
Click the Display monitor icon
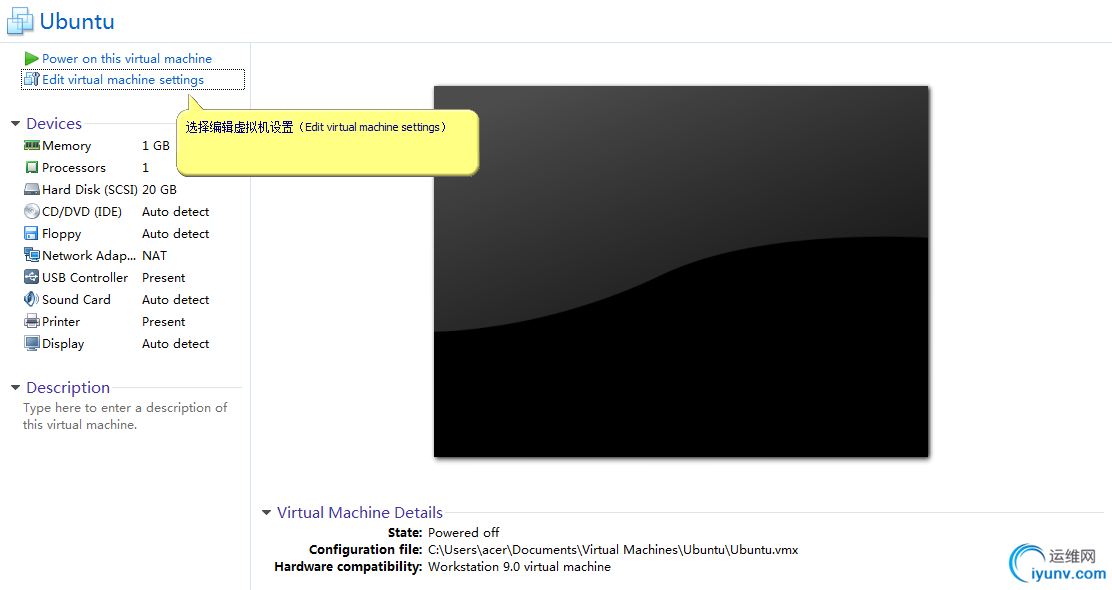point(32,343)
